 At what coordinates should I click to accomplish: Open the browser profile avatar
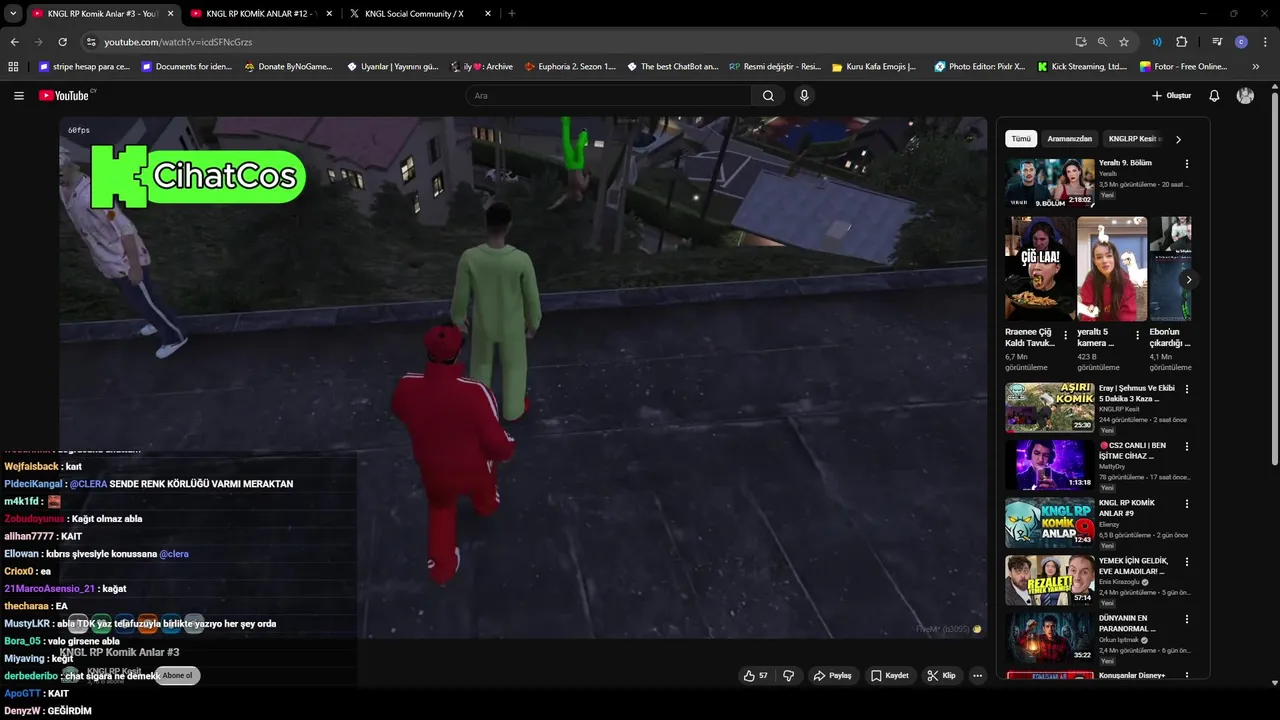click(x=1241, y=42)
